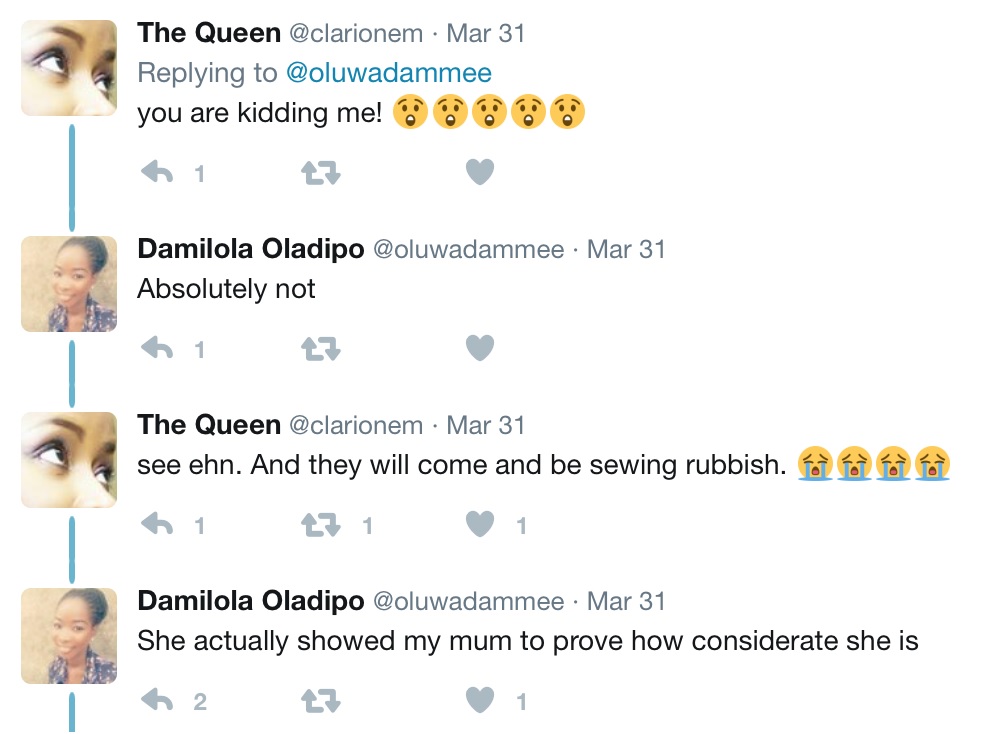Open The Queen's profile name on first tweet

tap(208, 33)
